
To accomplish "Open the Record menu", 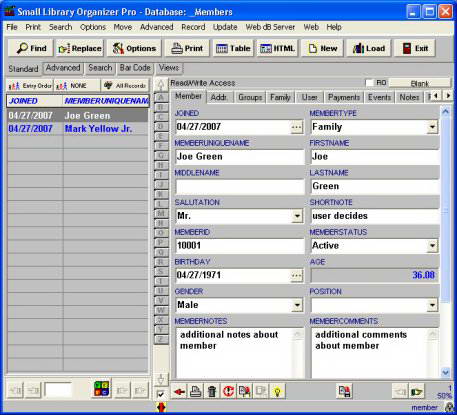I will 193,27.
